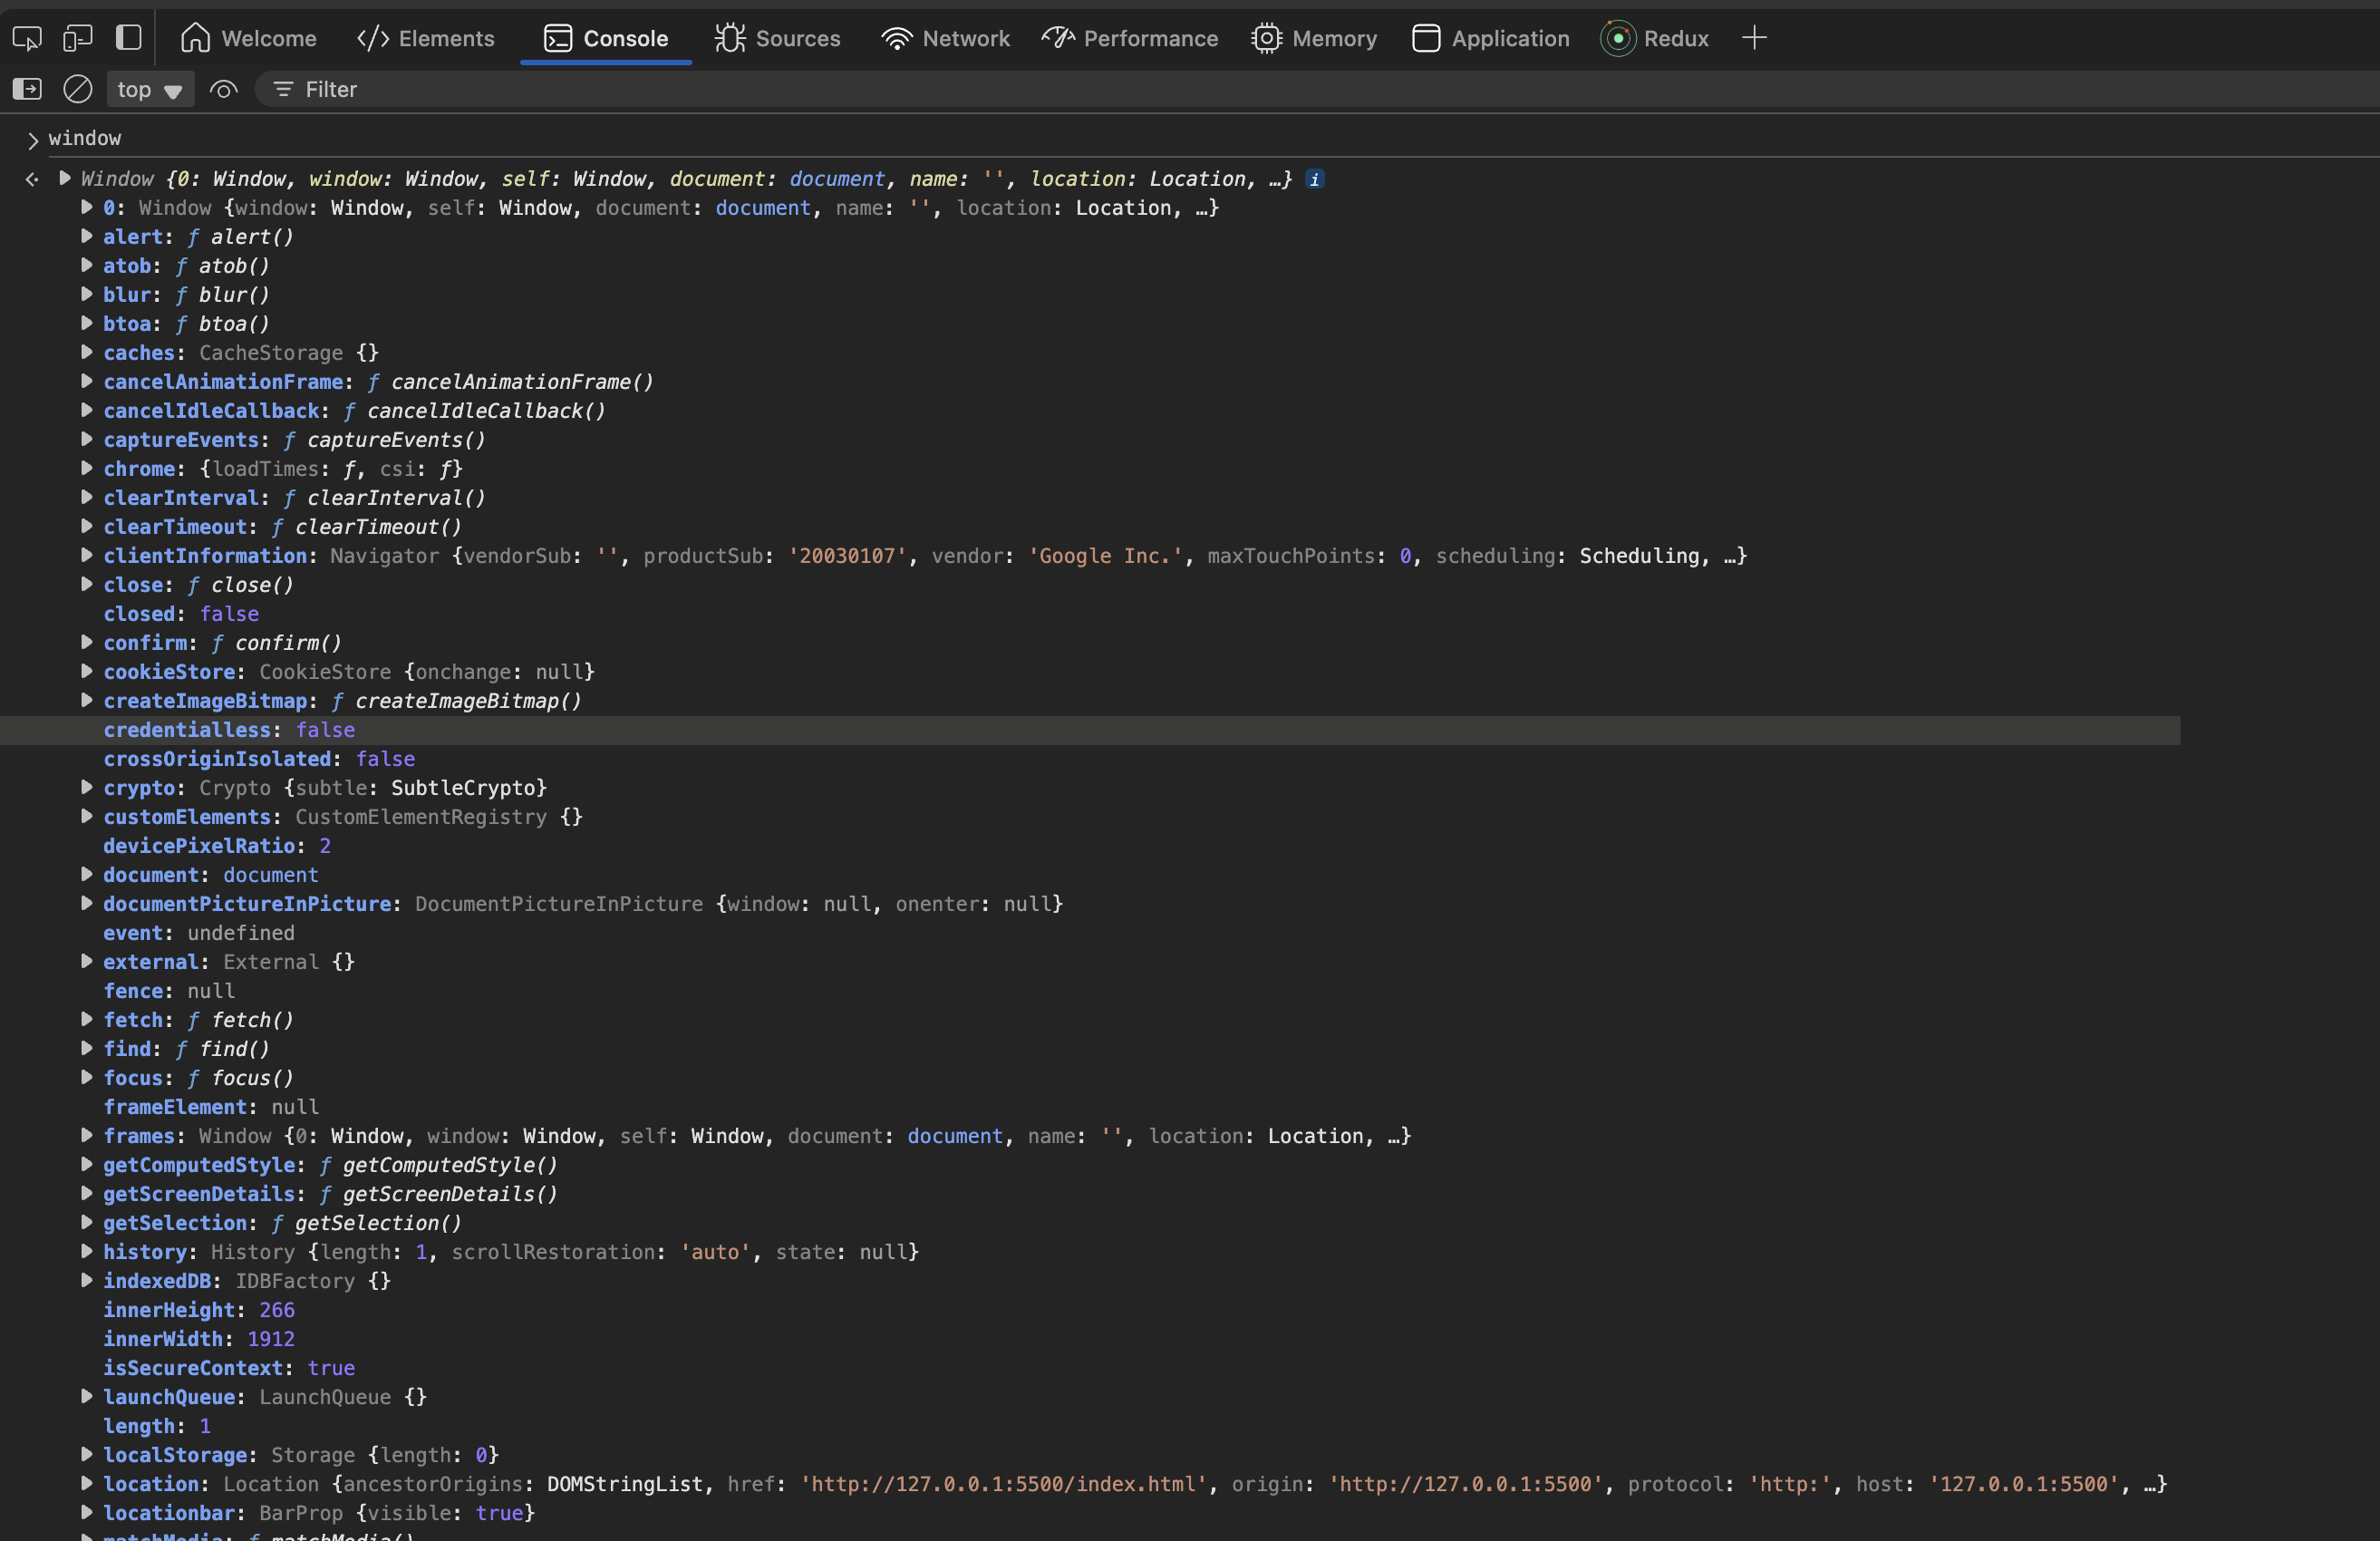2380x1541 pixels.
Task: Open the Application tab
Action: pos(1490,38)
